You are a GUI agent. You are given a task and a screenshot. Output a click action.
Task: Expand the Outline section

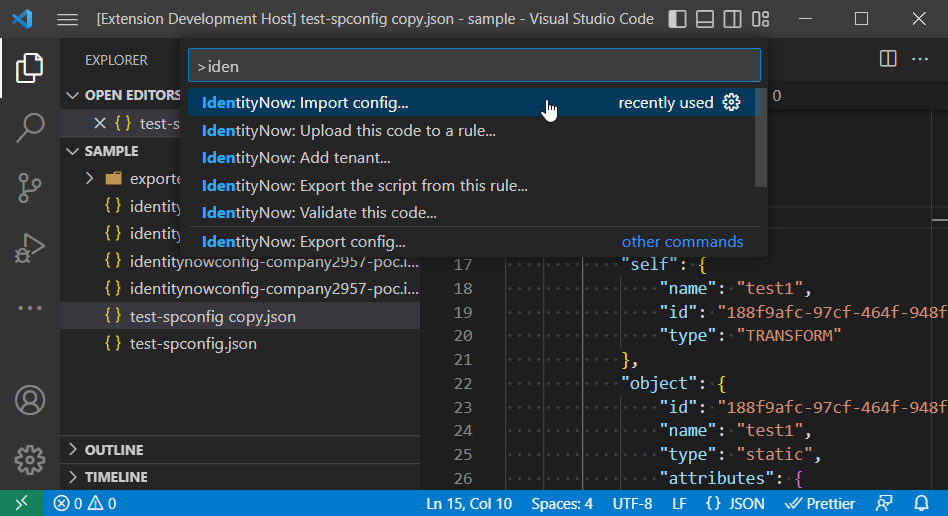[x=73, y=449]
